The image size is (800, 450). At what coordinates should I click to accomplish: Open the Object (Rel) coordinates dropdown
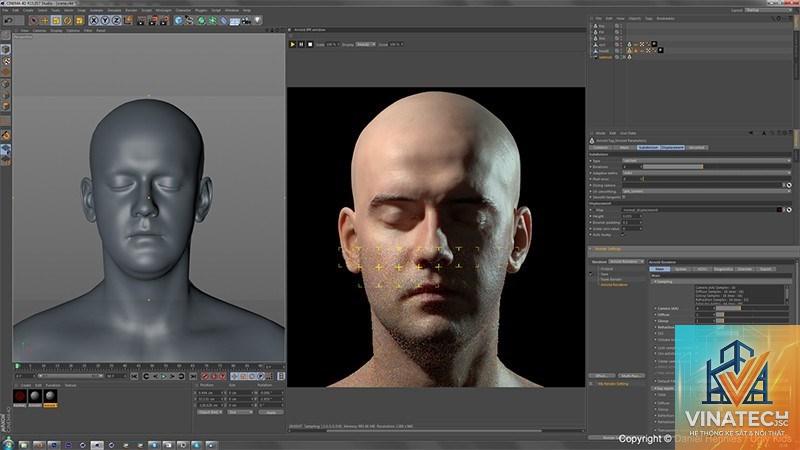[x=210, y=412]
